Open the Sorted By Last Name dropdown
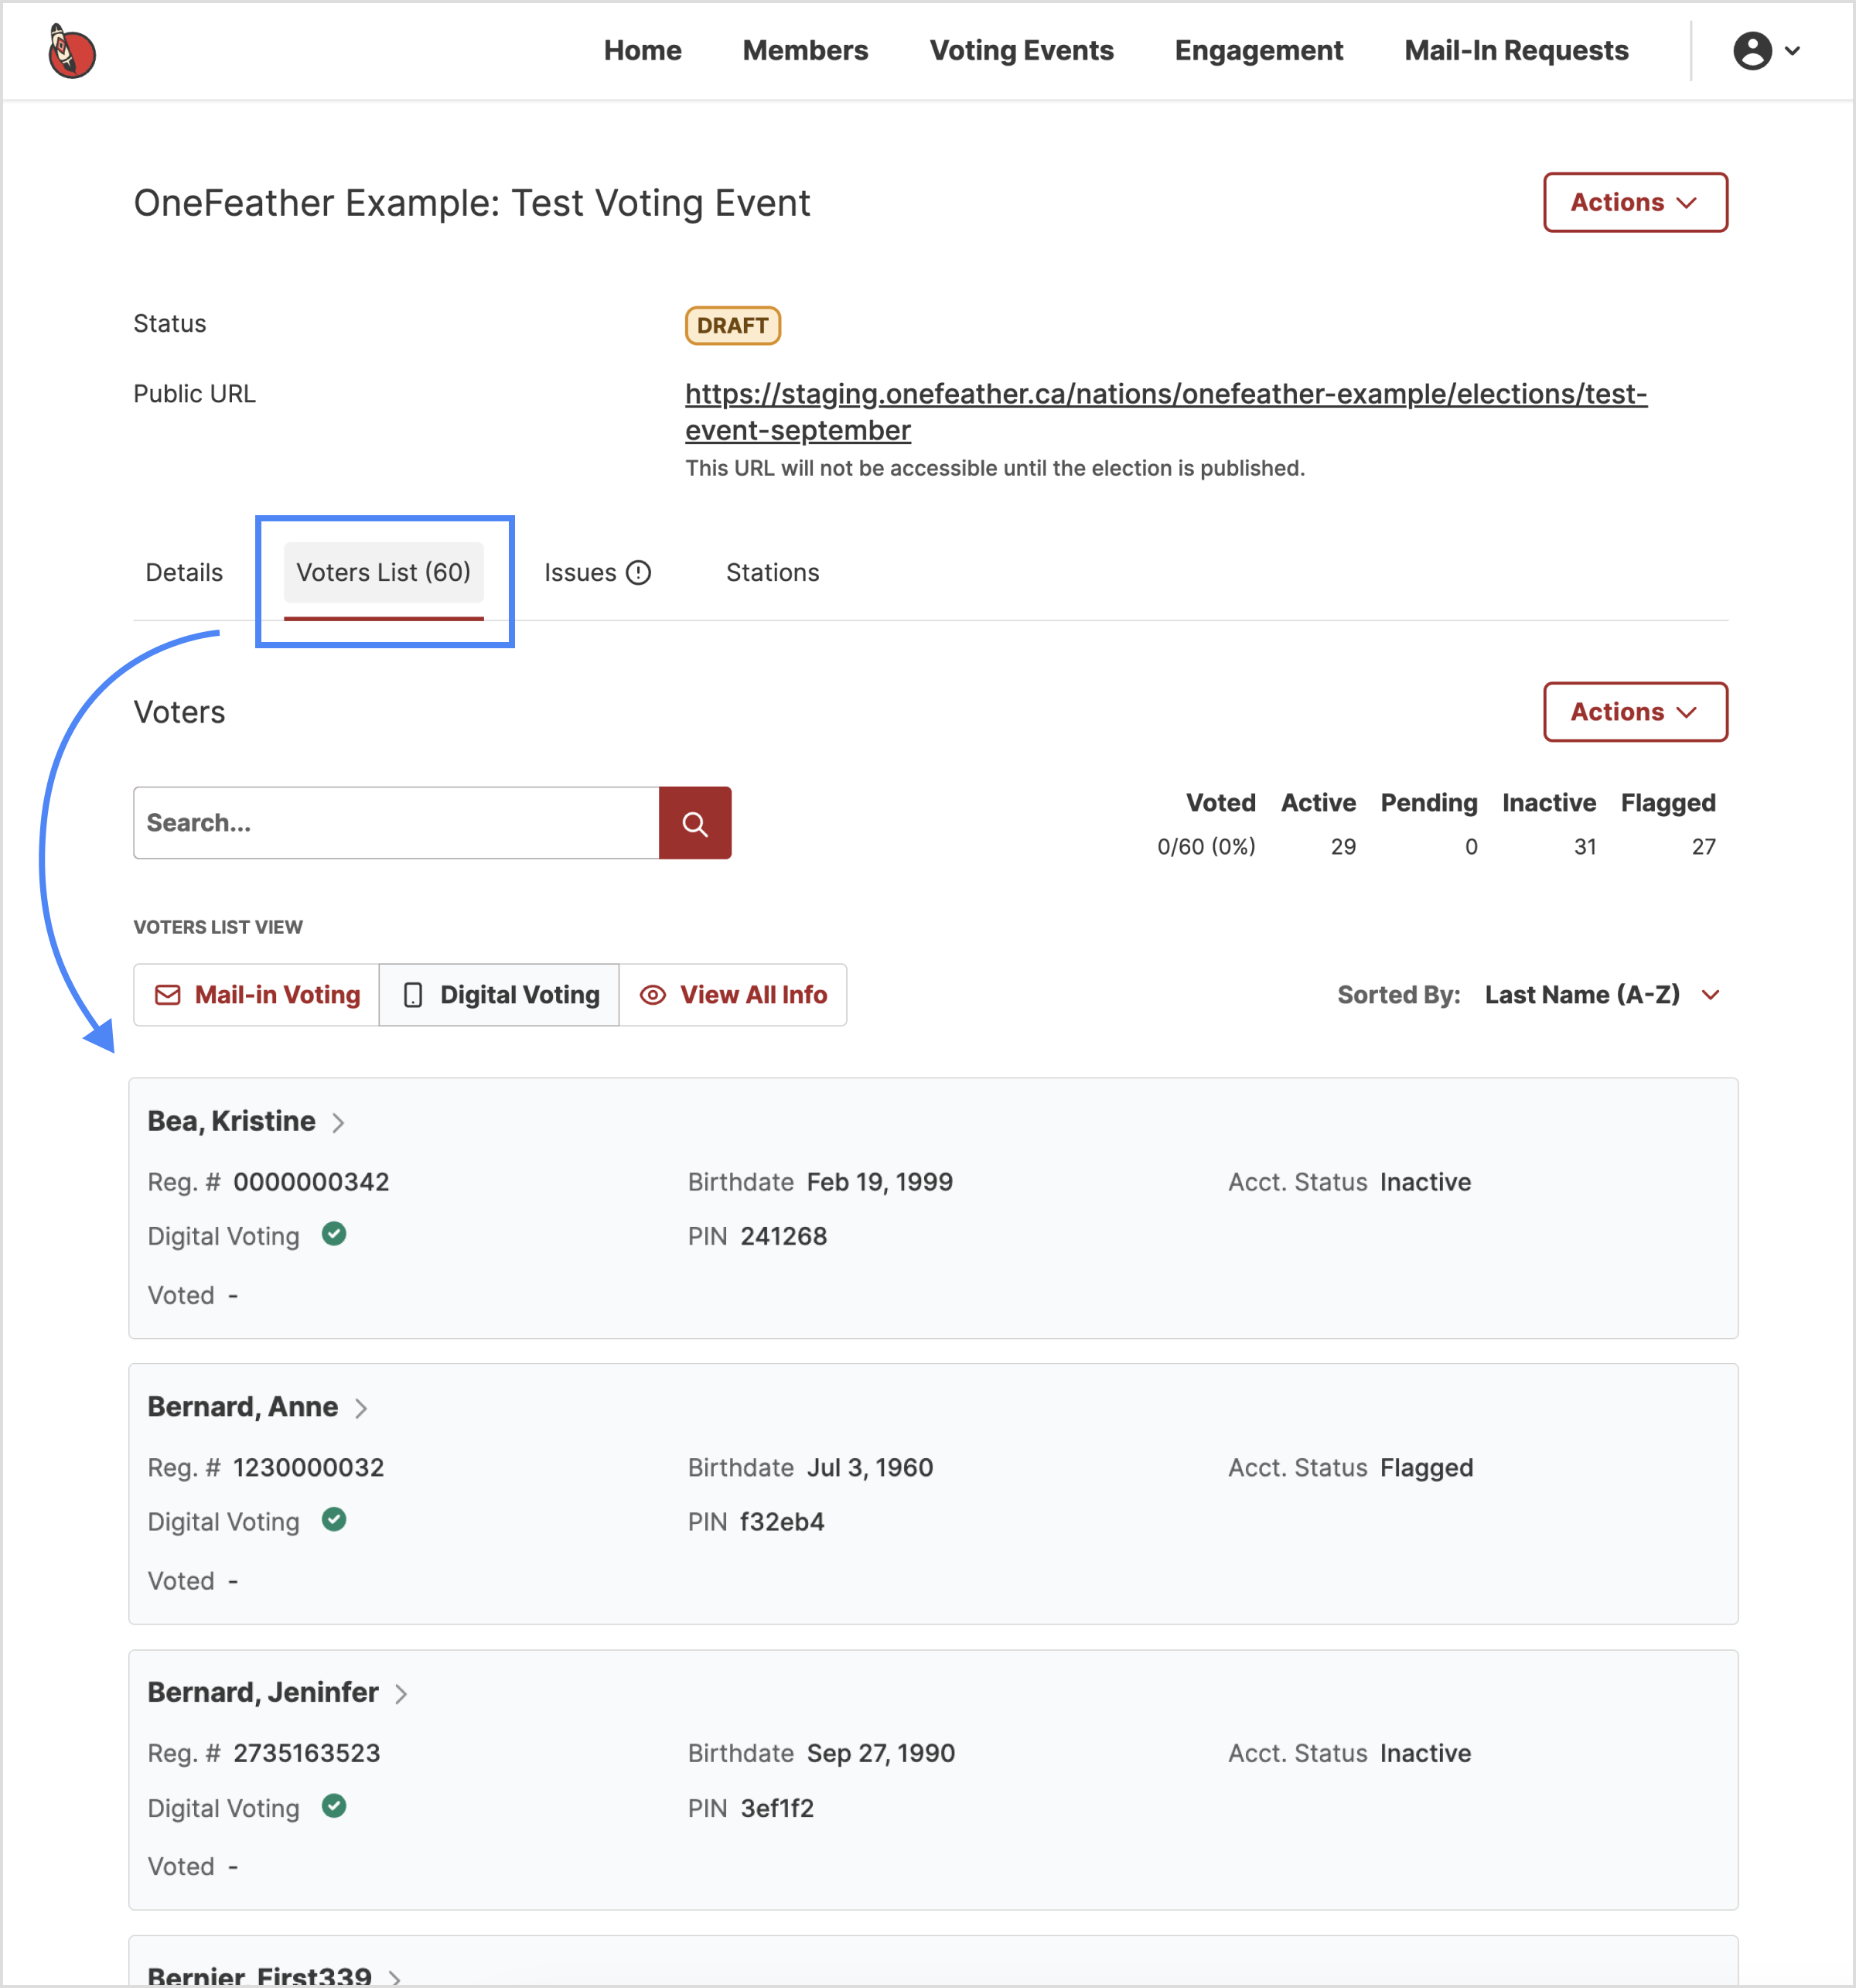This screenshot has width=1856, height=1988. (1602, 995)
